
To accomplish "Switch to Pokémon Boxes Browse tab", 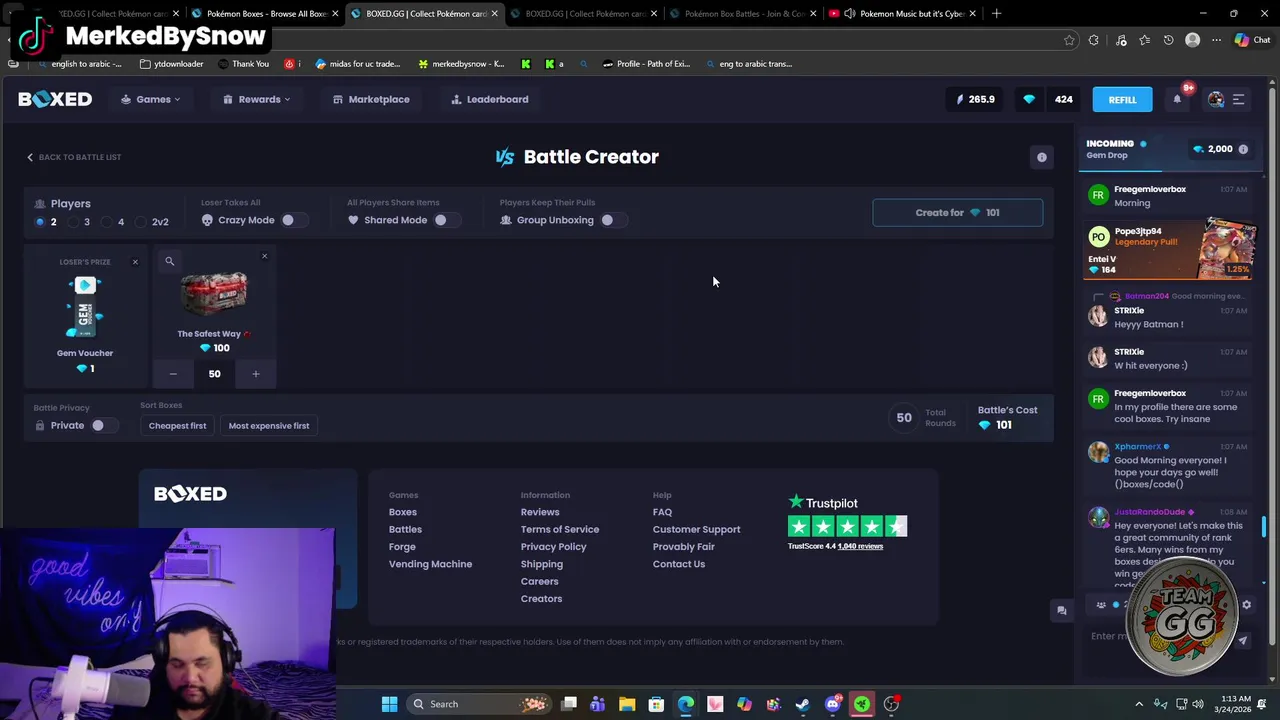I will (266, 14).
